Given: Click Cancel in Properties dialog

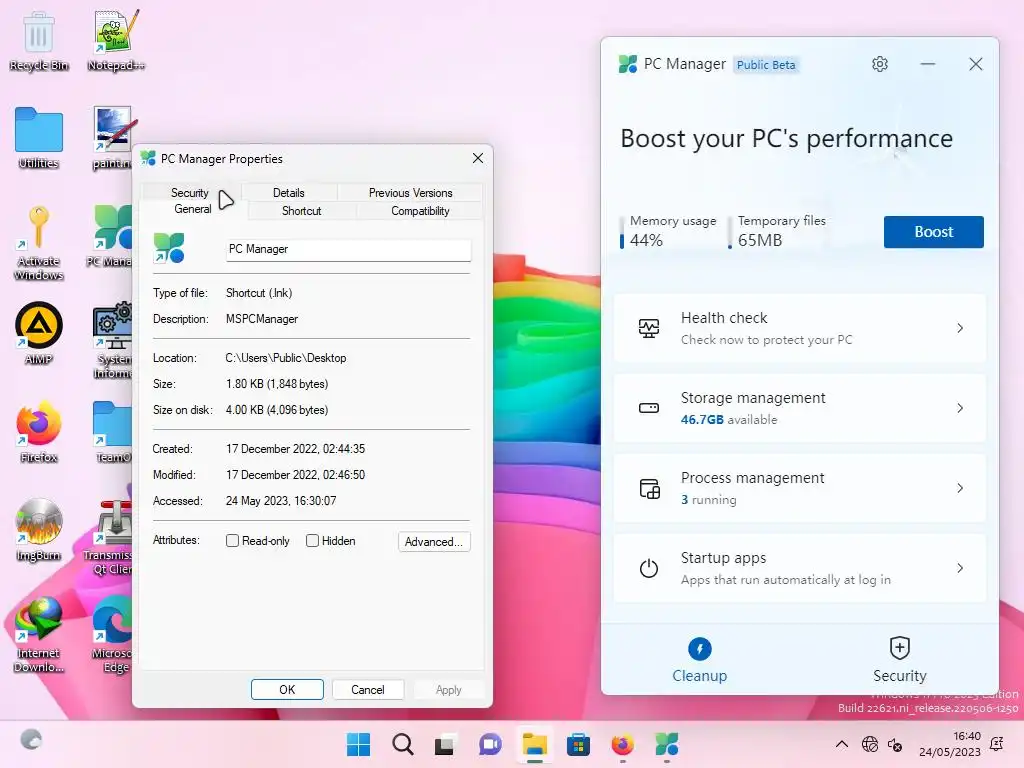Looking at the screenshot, I should 368,690.
